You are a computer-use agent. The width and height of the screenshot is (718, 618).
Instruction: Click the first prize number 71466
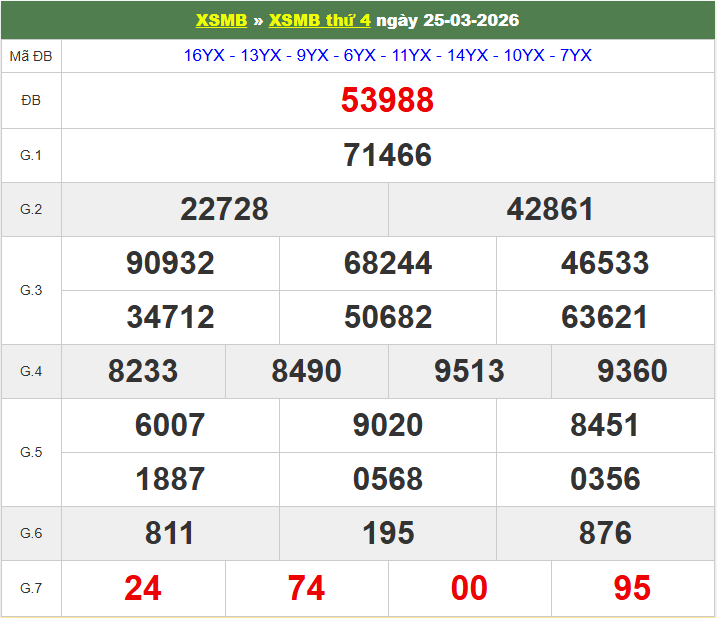click(387, 155)
